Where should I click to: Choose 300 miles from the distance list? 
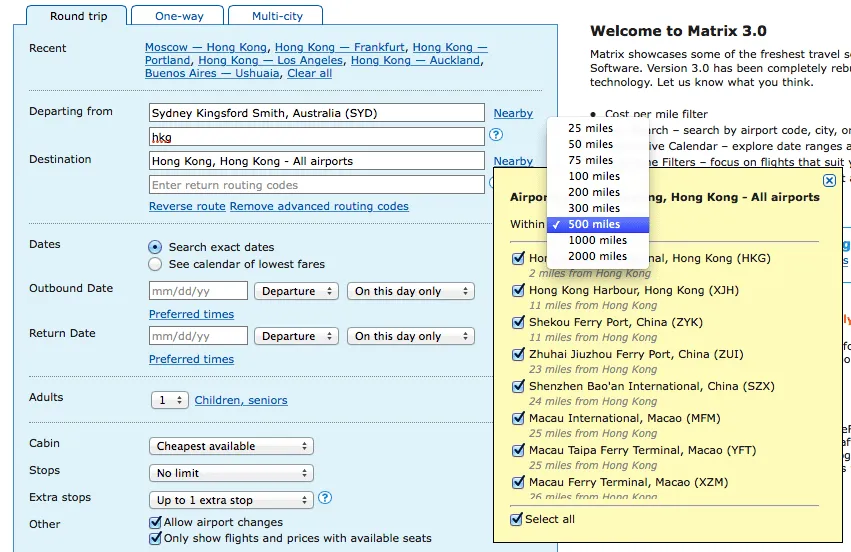598,208
